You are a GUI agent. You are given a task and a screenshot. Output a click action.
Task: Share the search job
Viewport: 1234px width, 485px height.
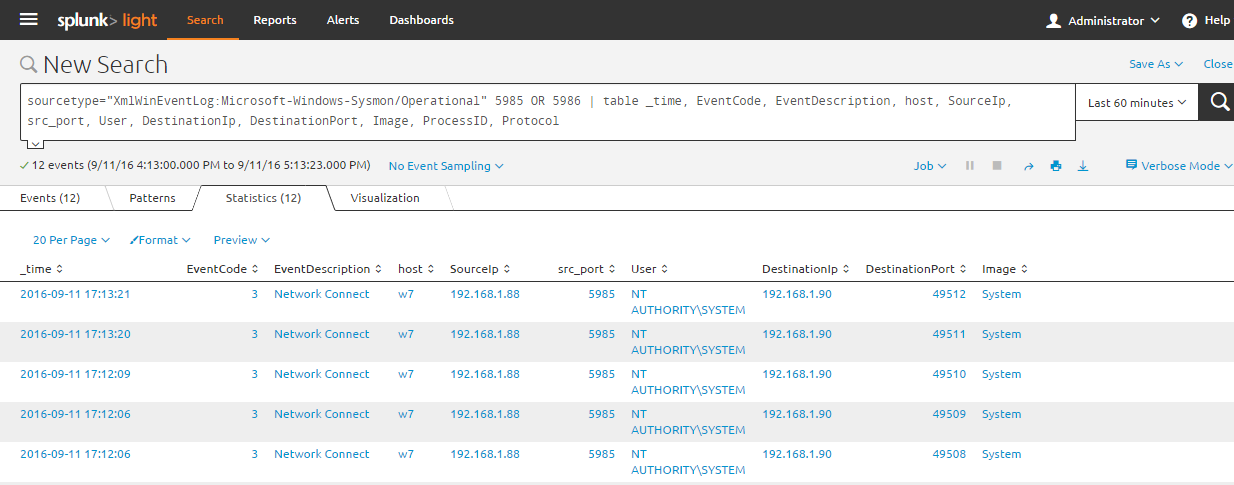(1028, 166)
